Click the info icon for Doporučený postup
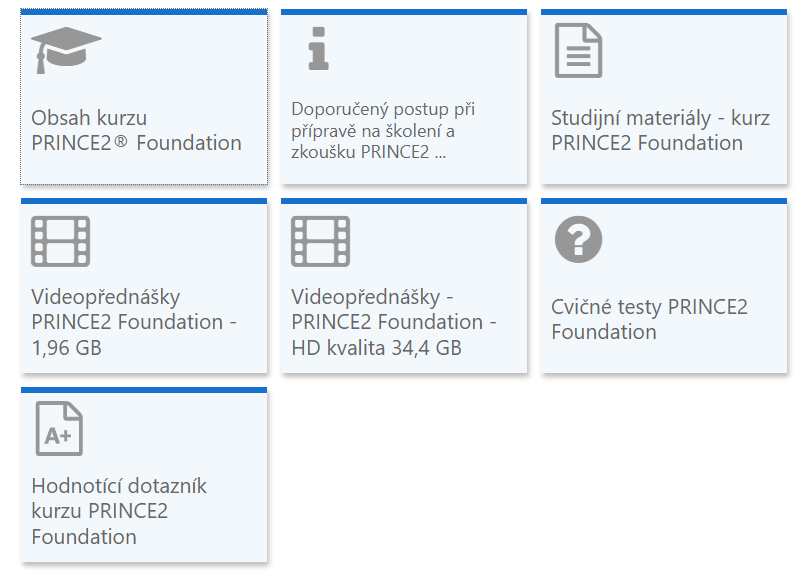This screenshot has height=577, width=803. click(318, 49)
